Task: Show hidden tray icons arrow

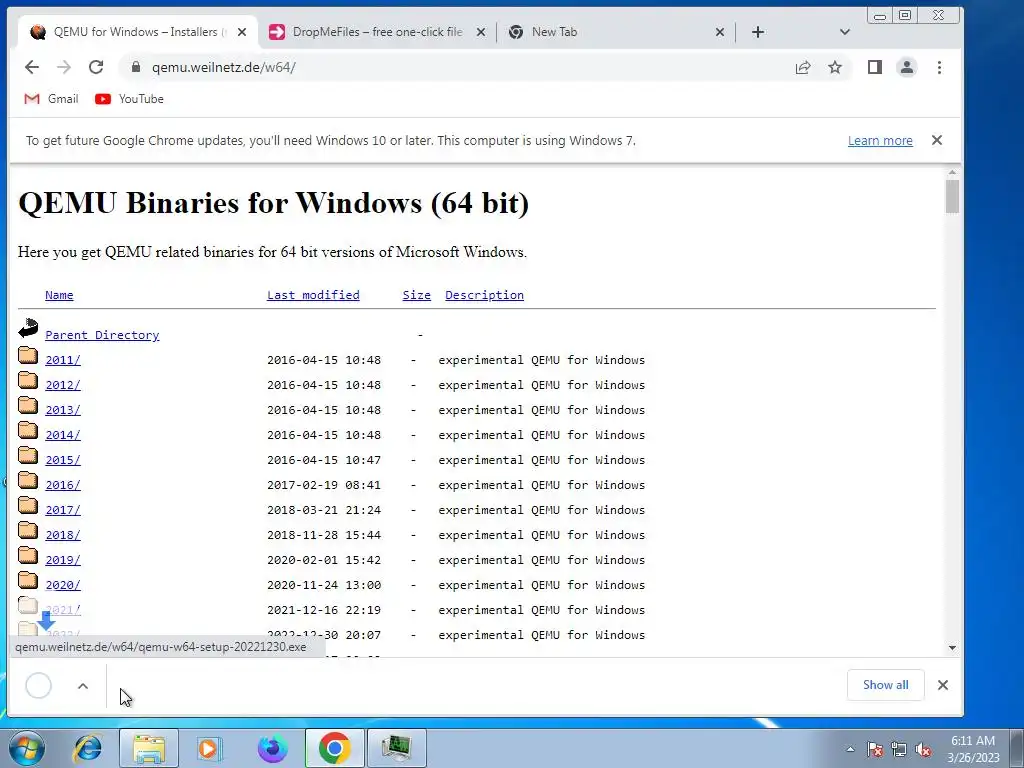Action: (x=850, y=750)
